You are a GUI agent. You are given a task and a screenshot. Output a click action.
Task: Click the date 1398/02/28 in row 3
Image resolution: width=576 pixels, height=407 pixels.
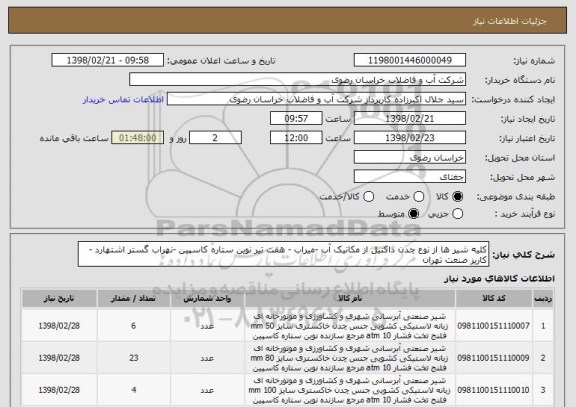coord(59,390)
